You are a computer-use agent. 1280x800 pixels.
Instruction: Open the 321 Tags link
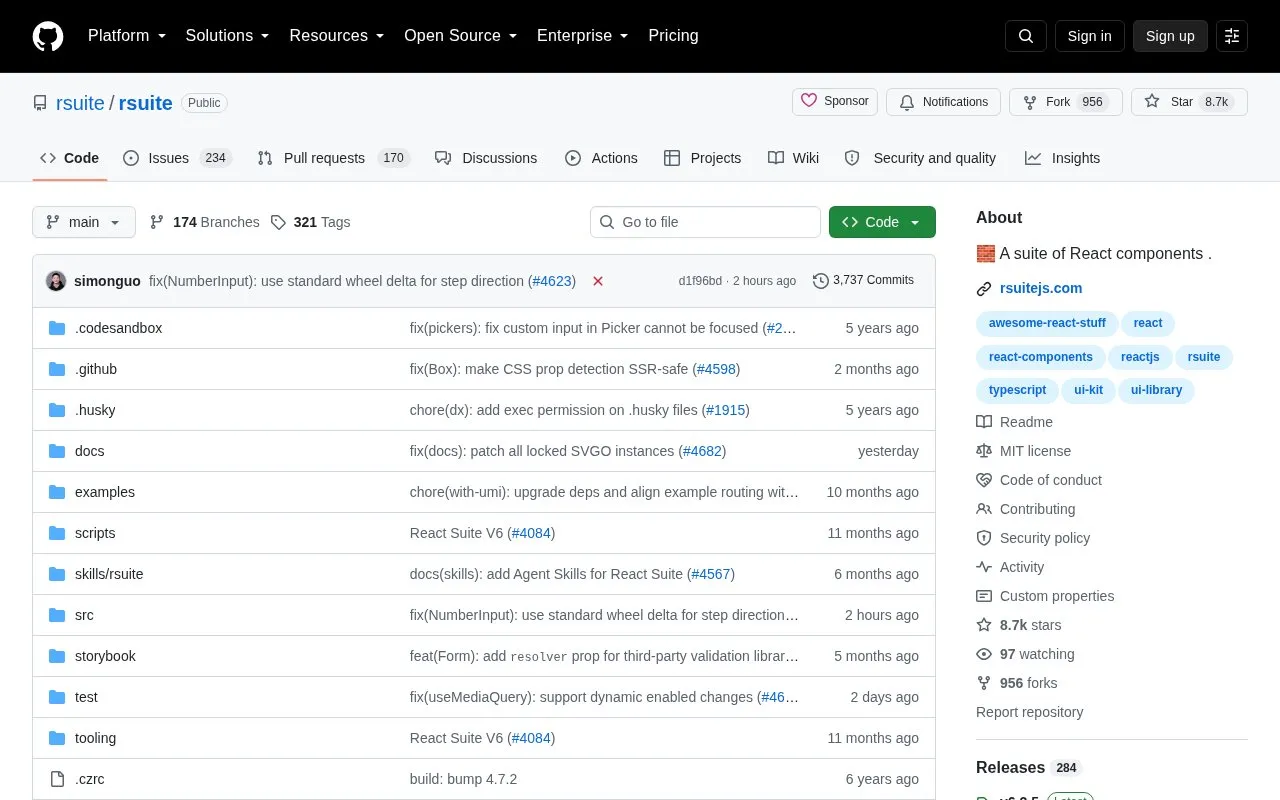310,222
